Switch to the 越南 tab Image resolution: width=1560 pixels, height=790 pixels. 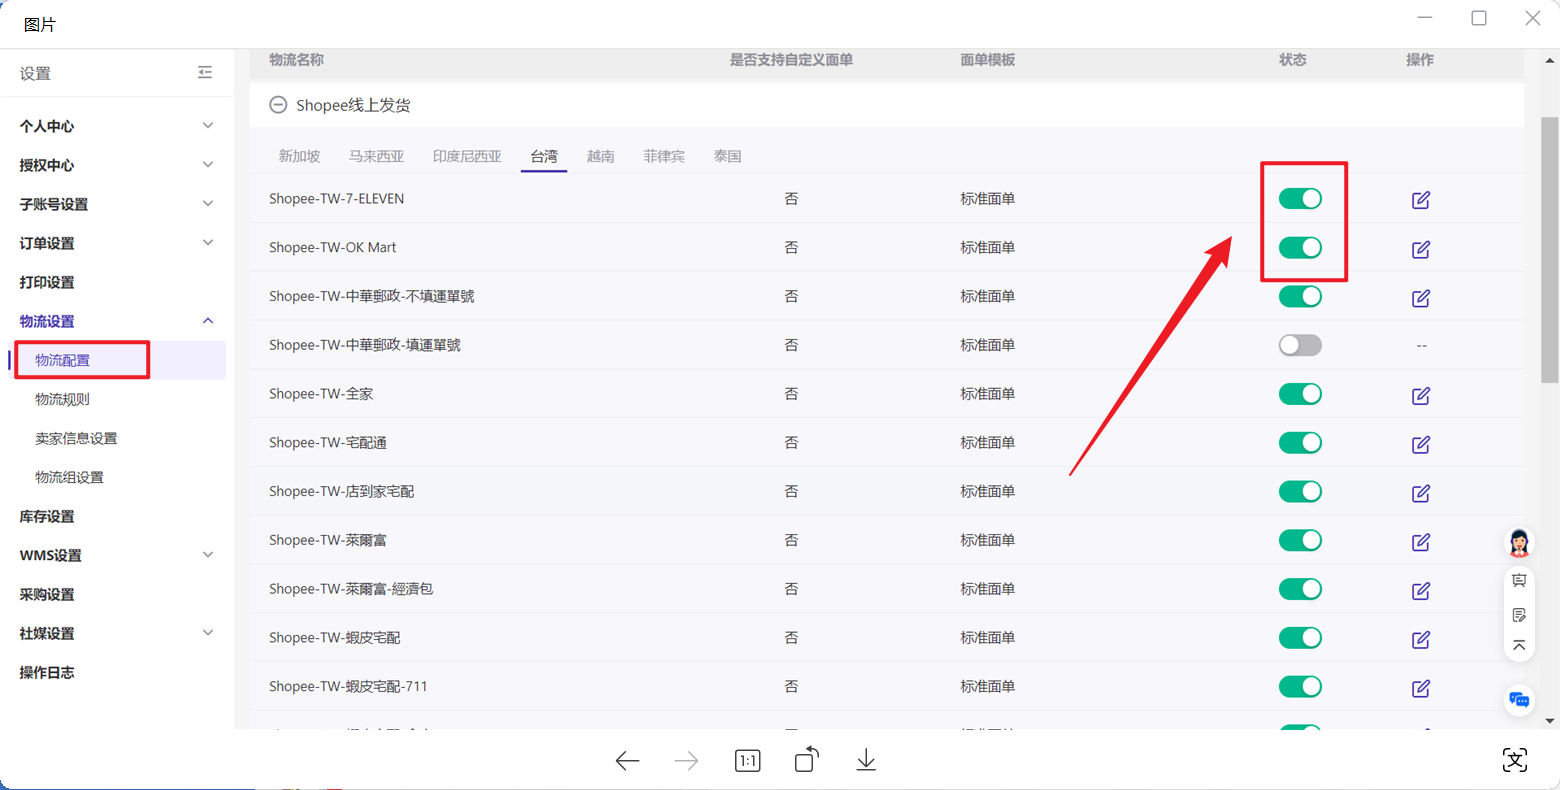point(600,155)
